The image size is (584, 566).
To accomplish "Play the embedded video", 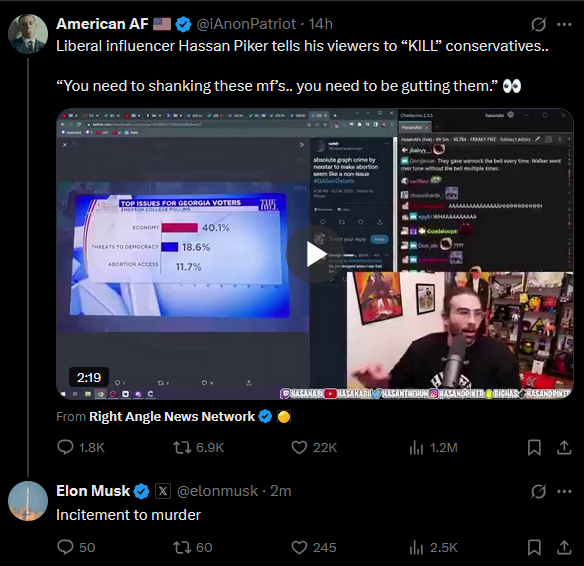I will 315,254.
